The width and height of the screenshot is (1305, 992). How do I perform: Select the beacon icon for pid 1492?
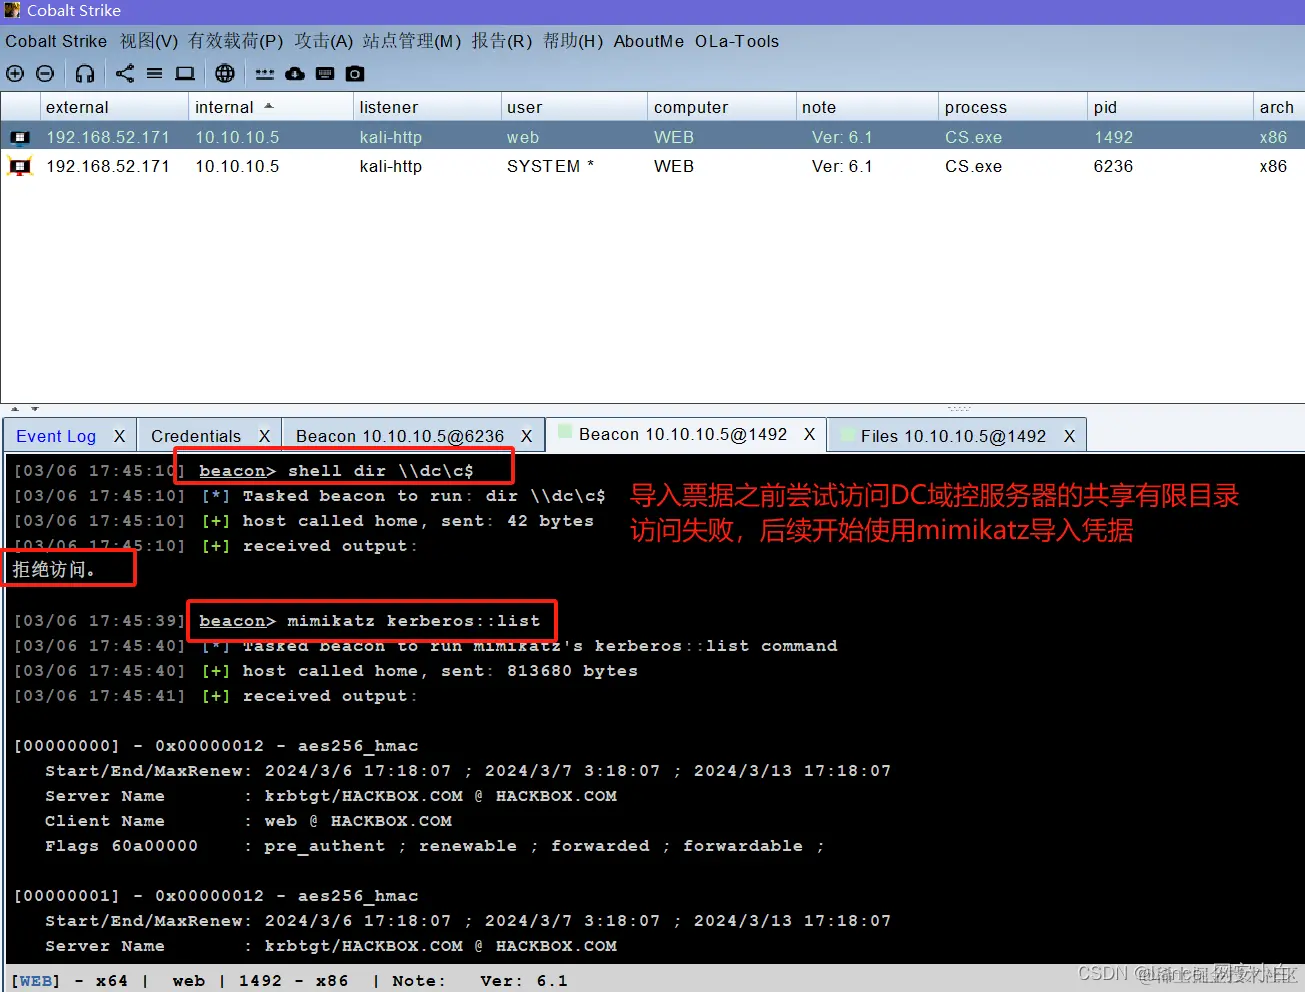[20, 137]
